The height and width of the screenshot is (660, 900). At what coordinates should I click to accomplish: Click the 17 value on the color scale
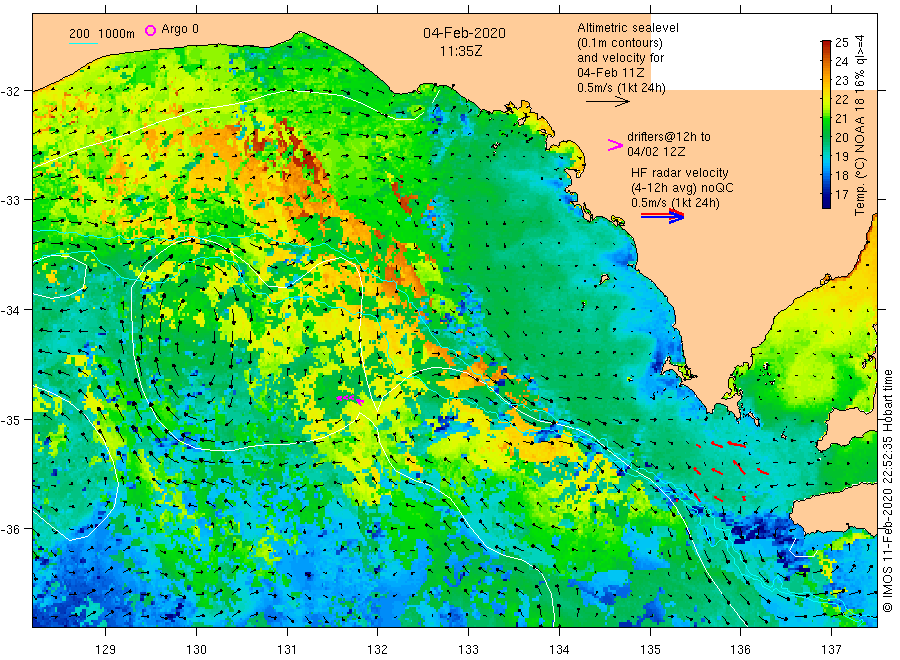841,195
